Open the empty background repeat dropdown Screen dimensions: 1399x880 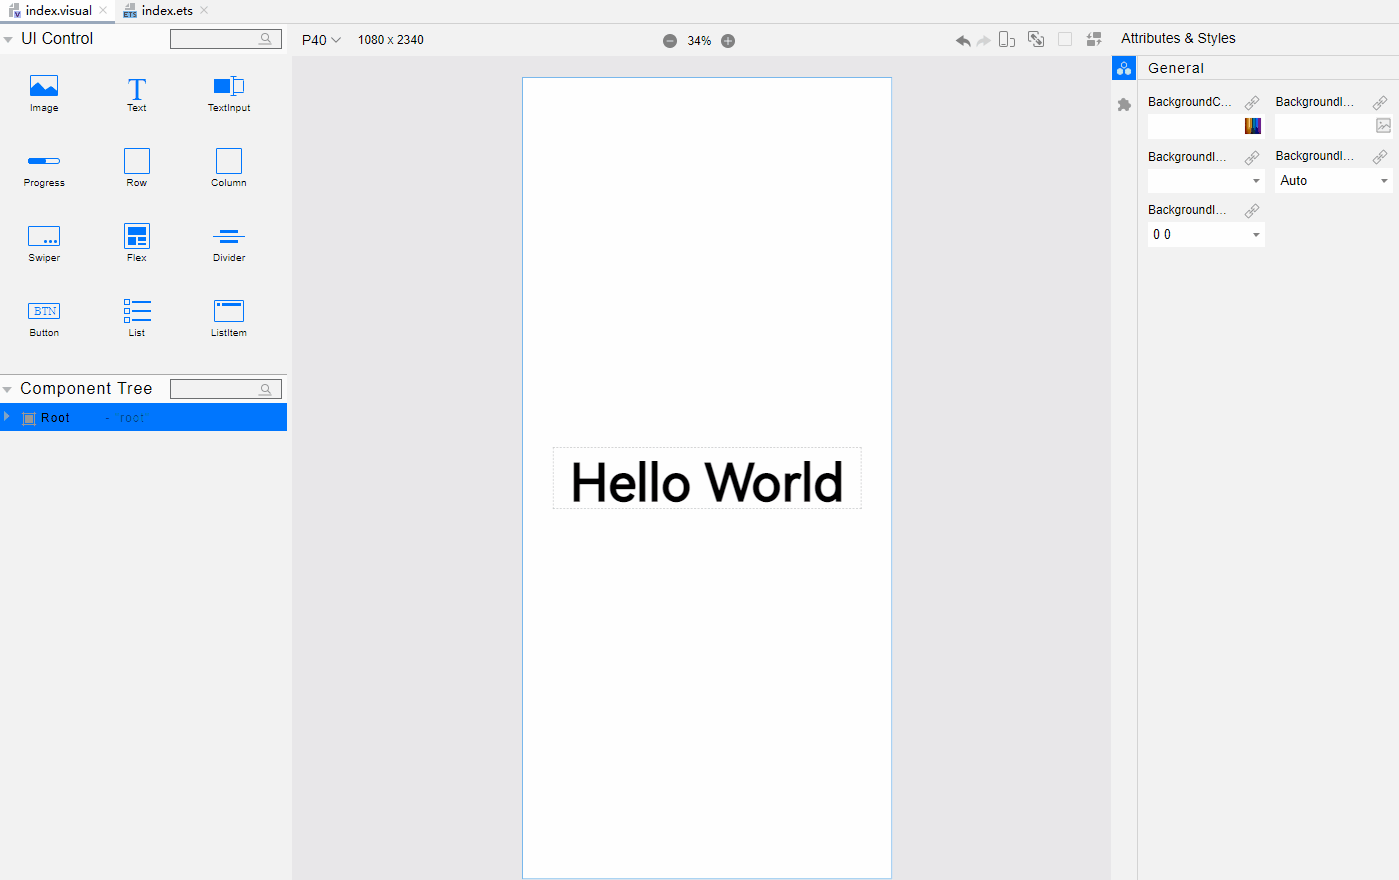click(x=1206, y=181)
